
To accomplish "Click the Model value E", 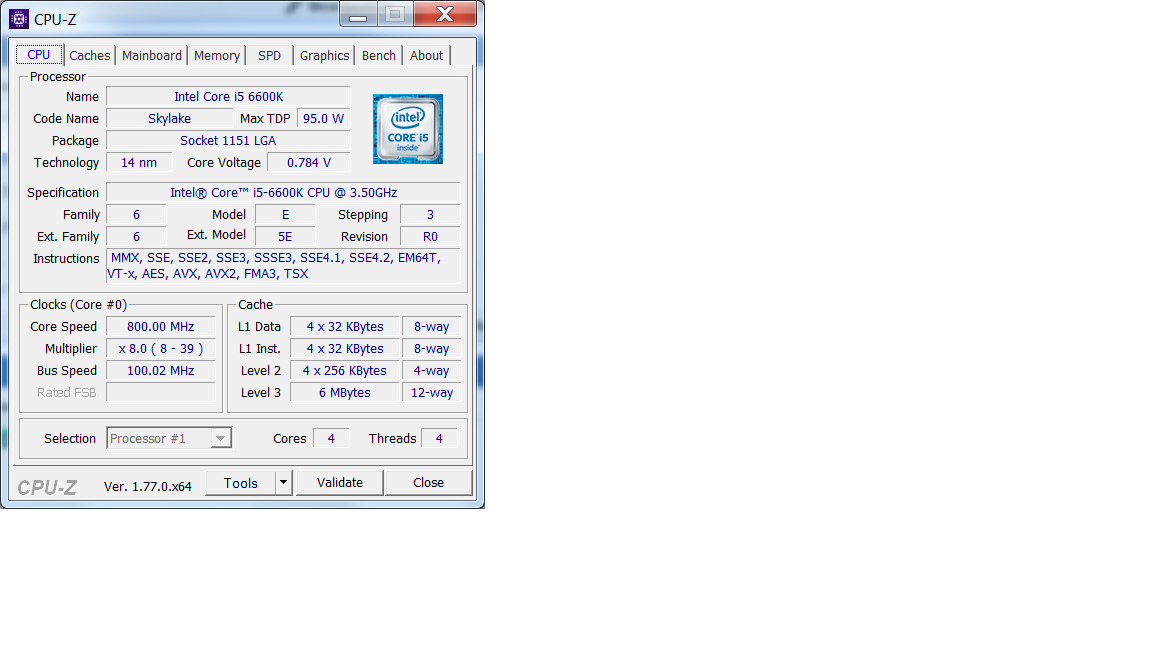I will [x=285, y=215].
